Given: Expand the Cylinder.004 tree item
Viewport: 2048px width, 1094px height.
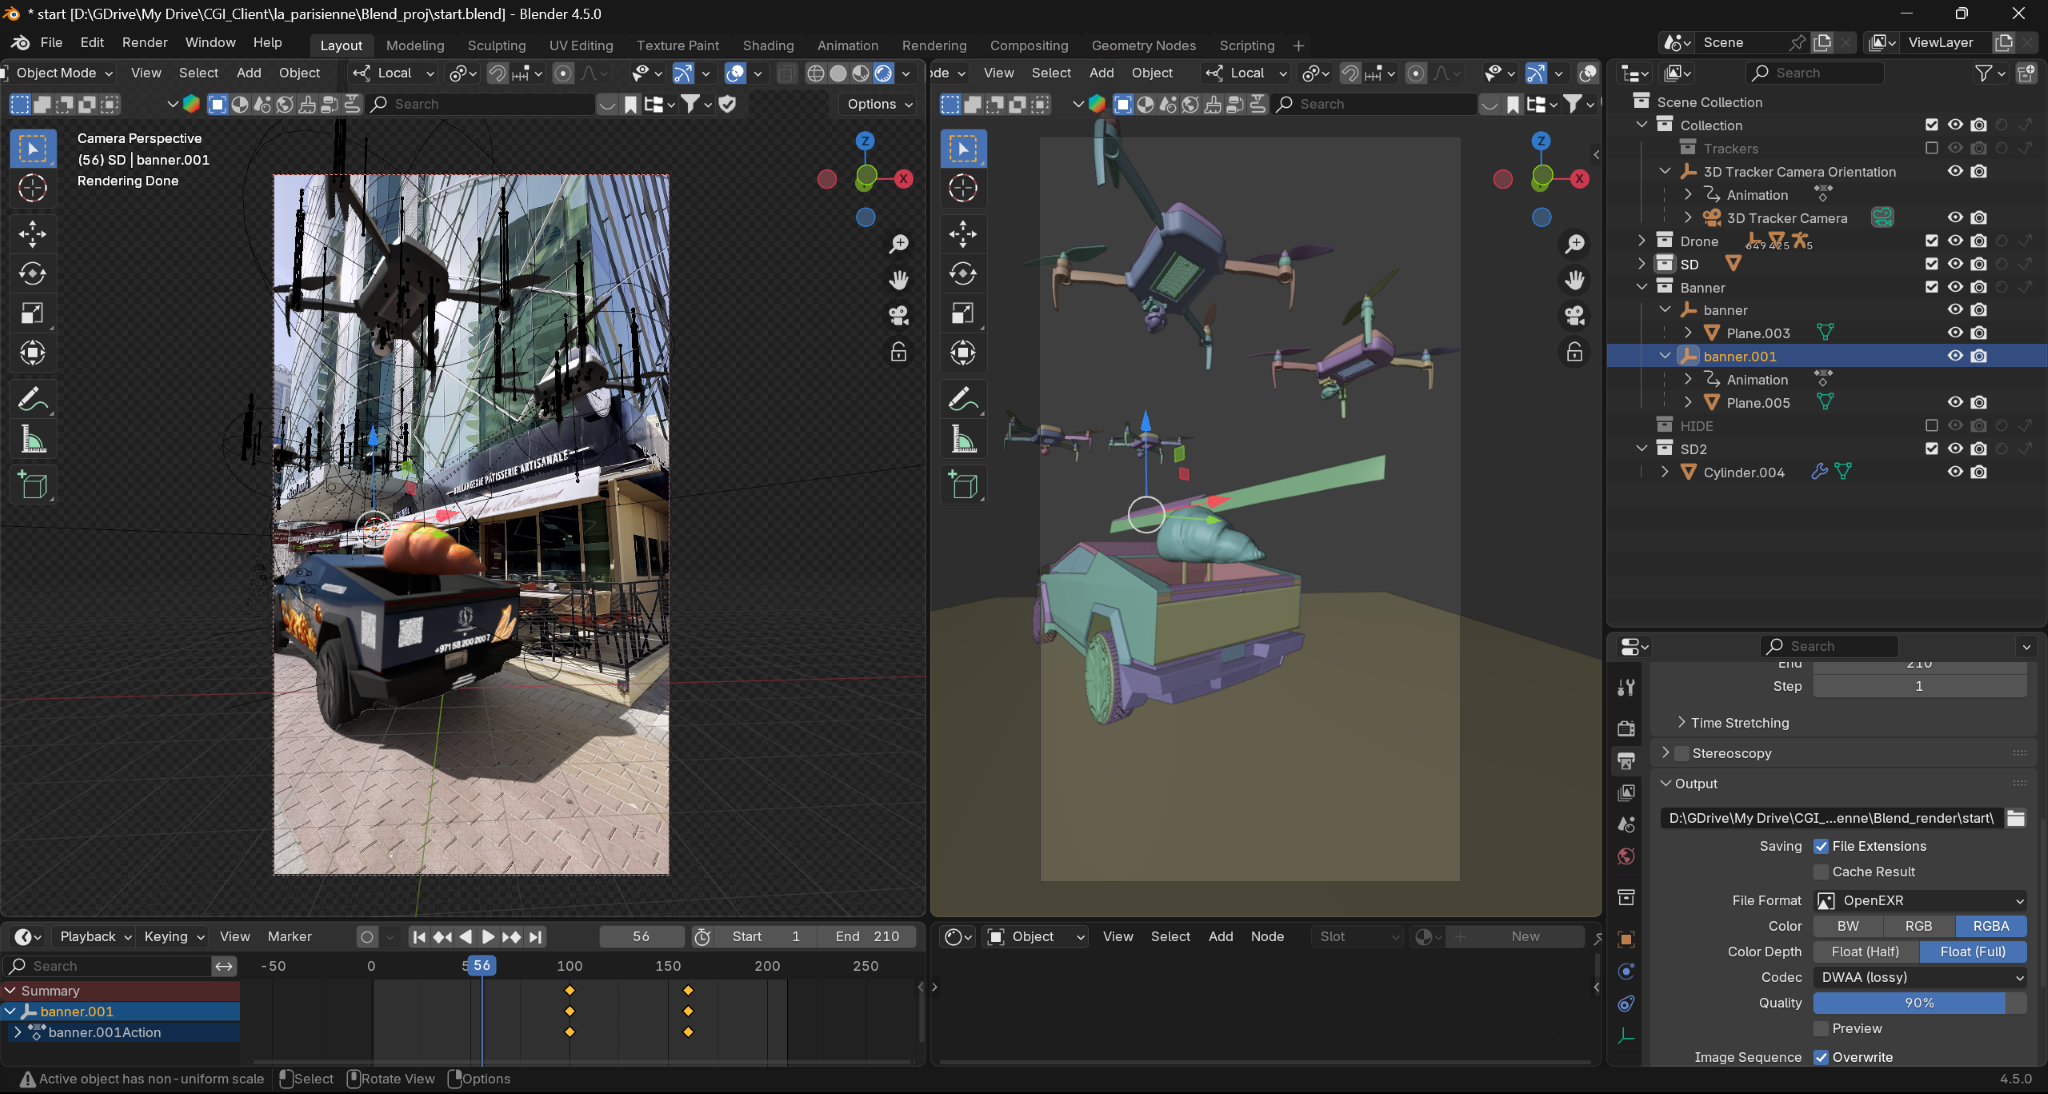Looking at the screenshot, I should click(1664, 472).
